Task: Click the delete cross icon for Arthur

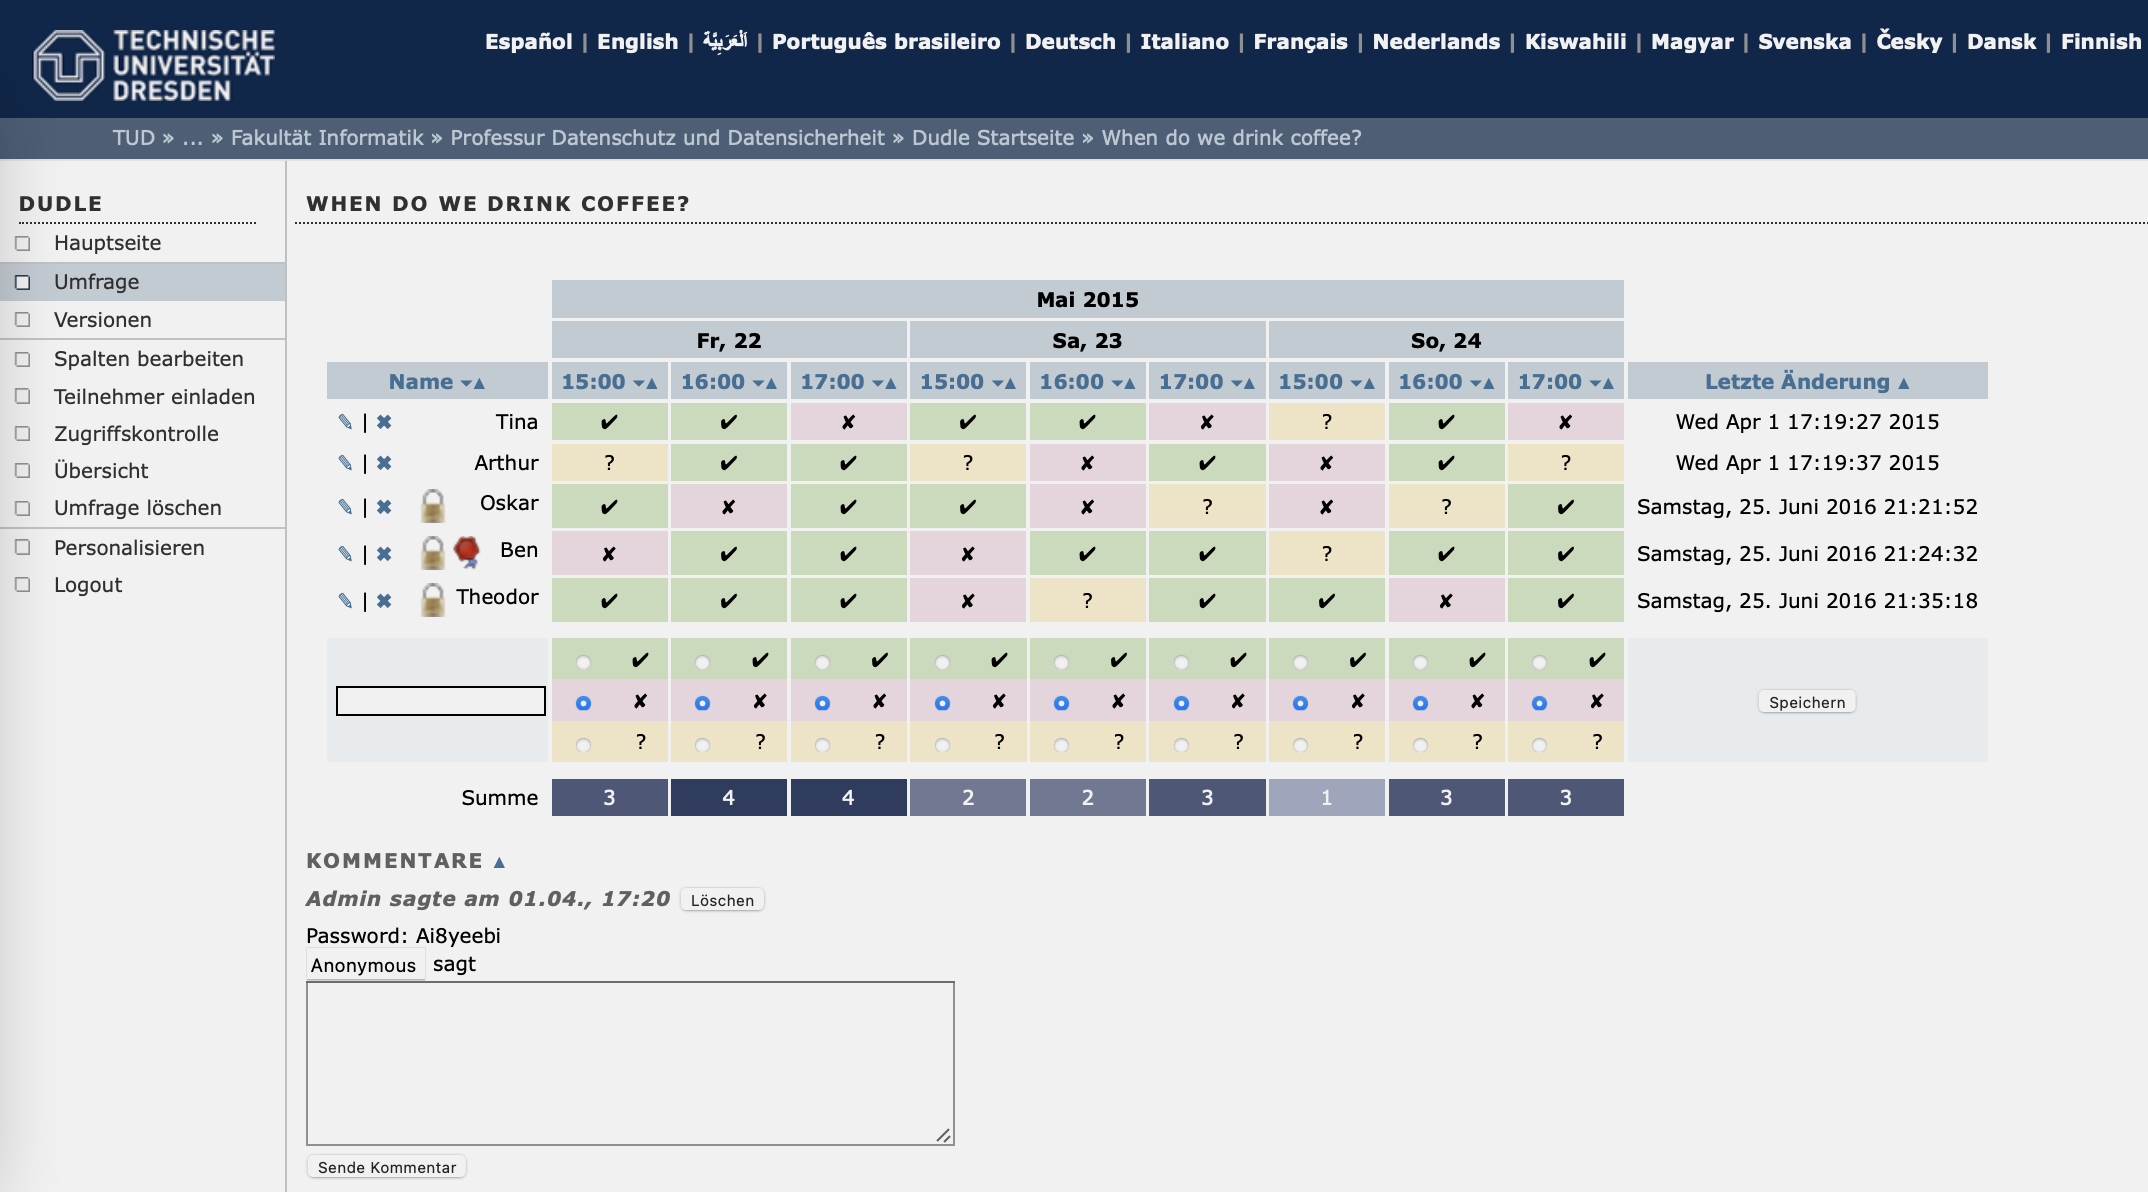Action: click(384, 463)
